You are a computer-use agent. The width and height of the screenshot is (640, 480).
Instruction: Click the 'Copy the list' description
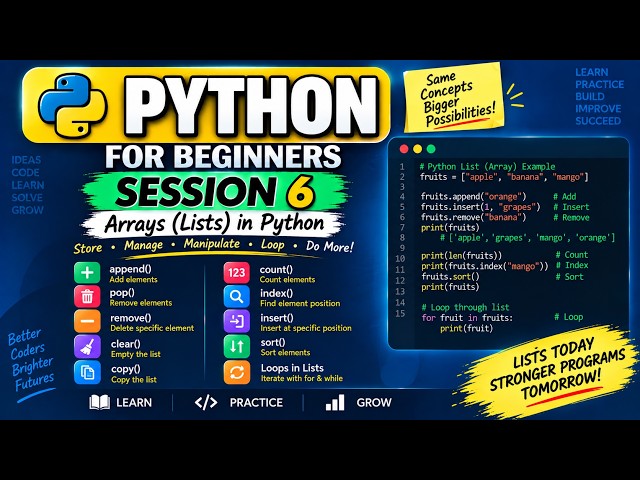click(134, 380)
